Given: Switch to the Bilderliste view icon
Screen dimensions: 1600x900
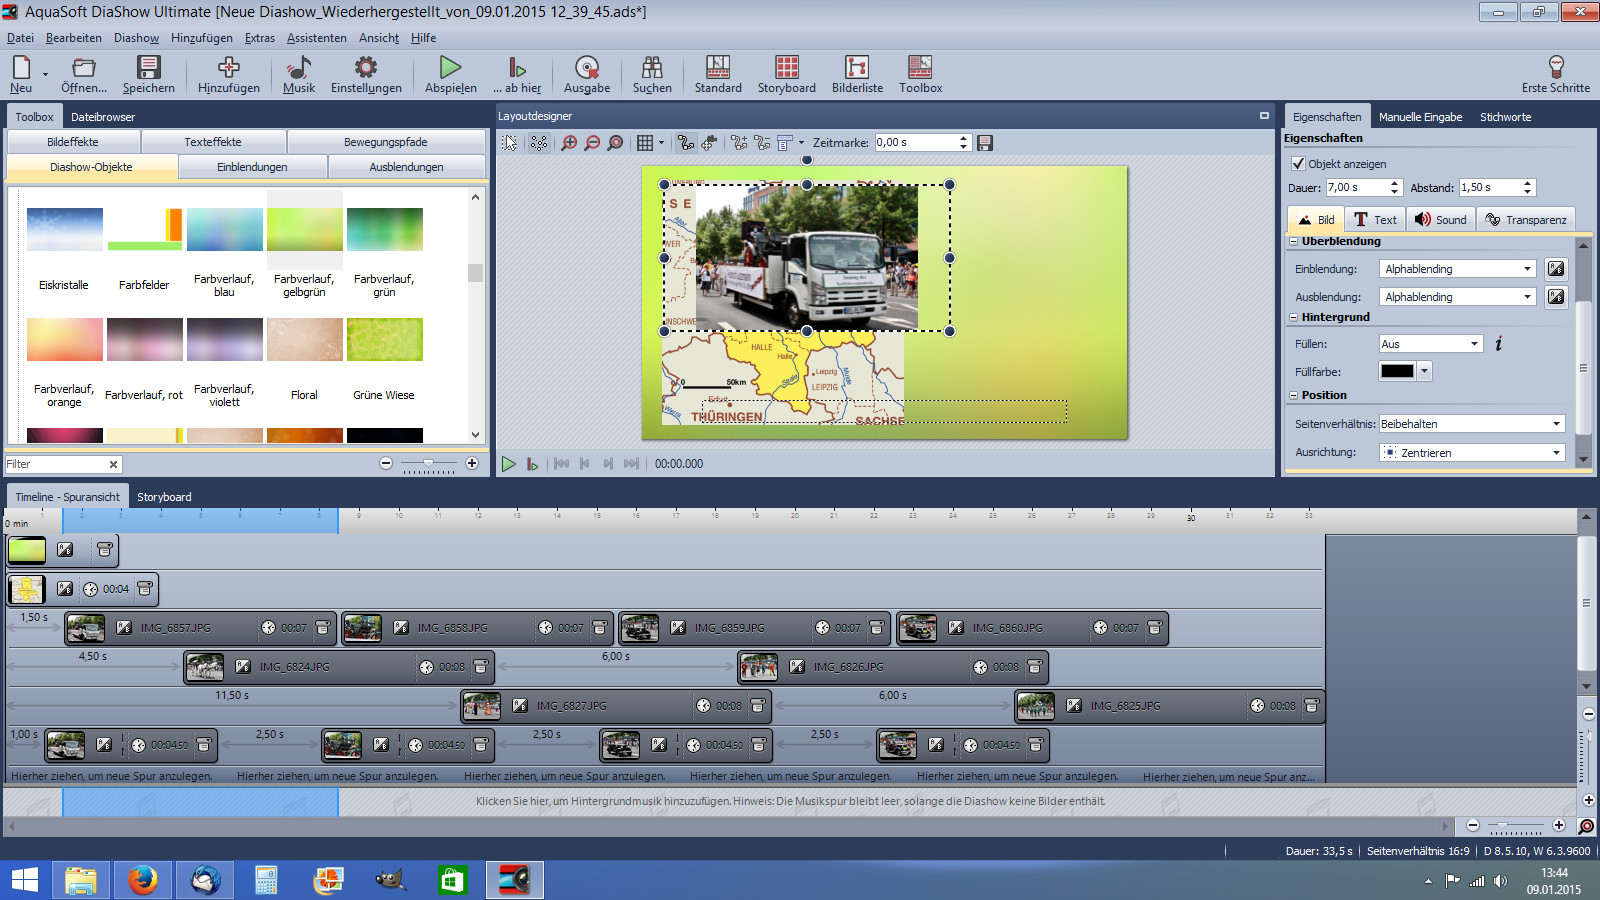Looking at the screenshot, I should [x=857, y=68].
